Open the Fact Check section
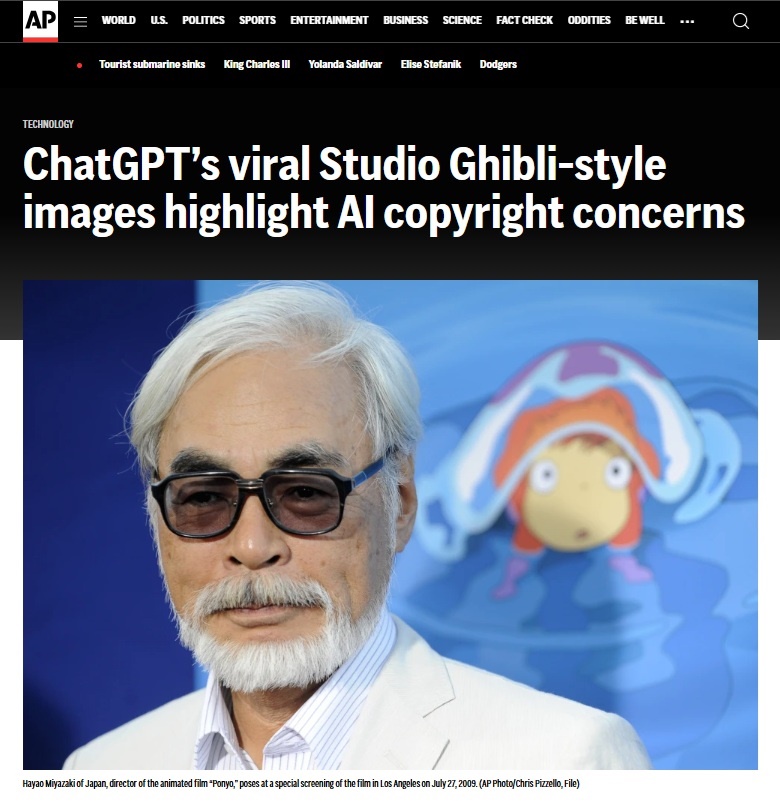The height and width of the screenshot is (803, 780). (524, 20)
